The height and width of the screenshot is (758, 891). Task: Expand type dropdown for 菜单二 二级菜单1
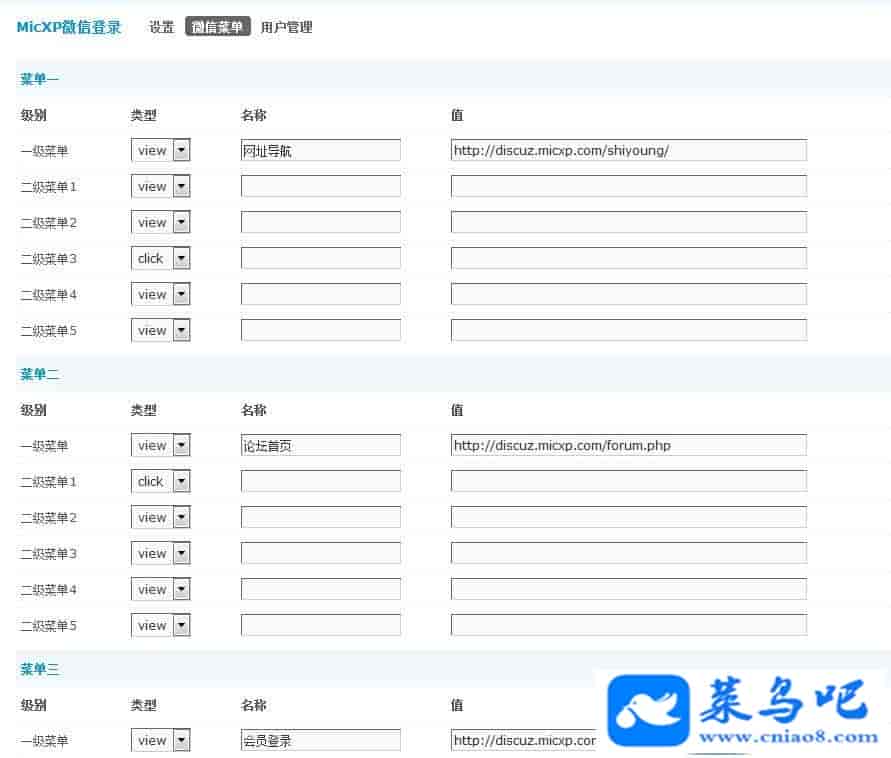point(161,481)
